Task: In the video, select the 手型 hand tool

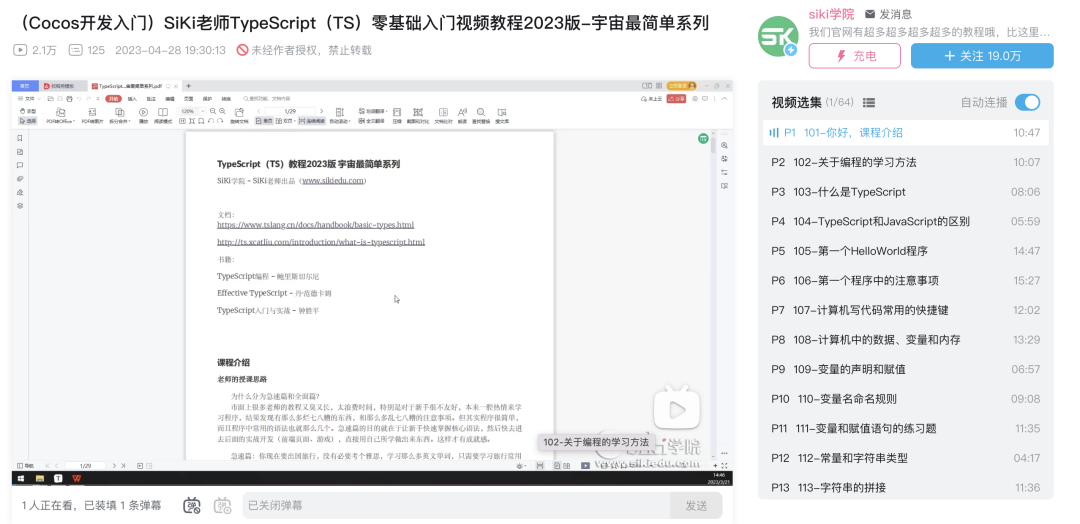Action: click(28, 111)
